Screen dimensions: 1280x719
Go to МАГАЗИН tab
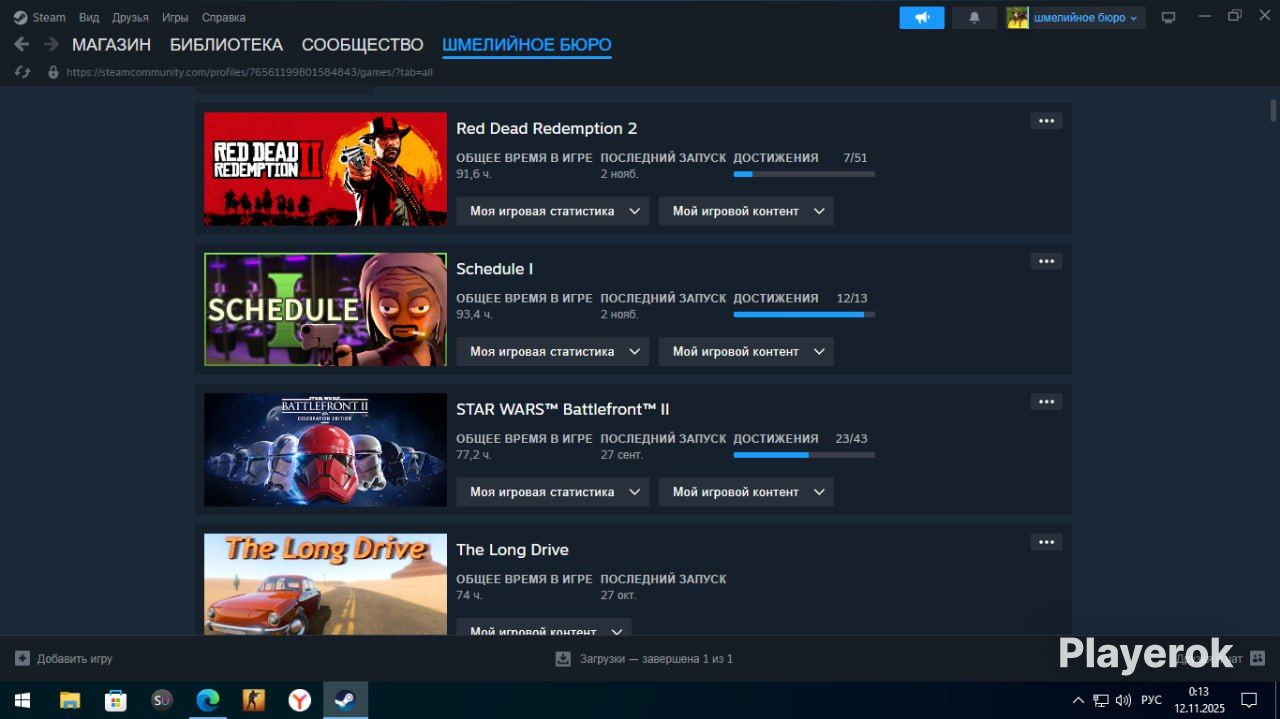[111, 45]
